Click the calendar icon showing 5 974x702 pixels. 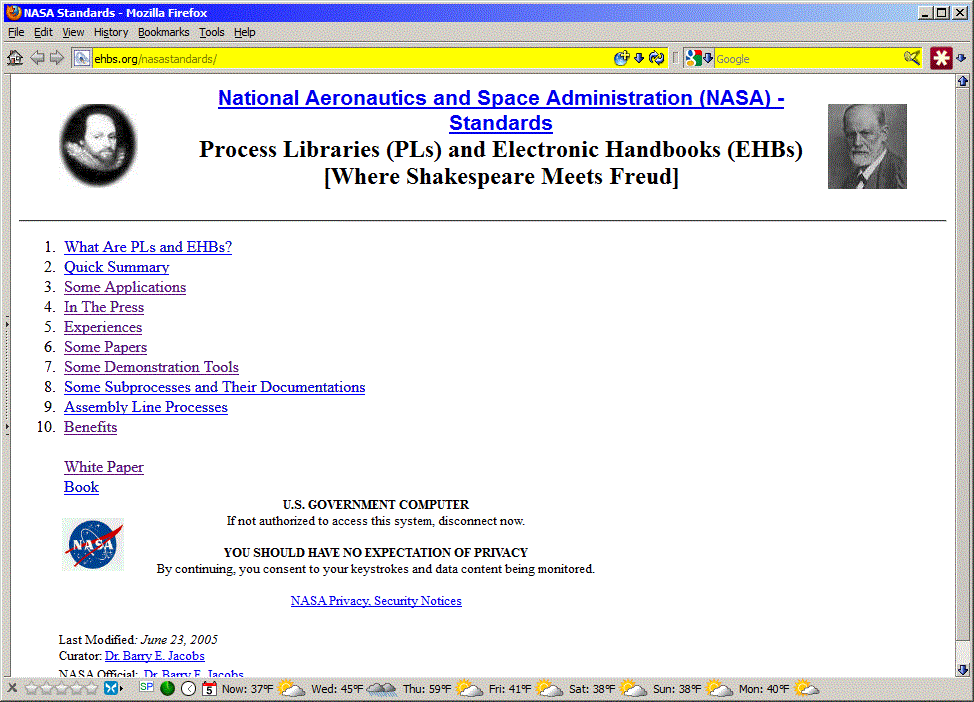click(x=209, y=688)
